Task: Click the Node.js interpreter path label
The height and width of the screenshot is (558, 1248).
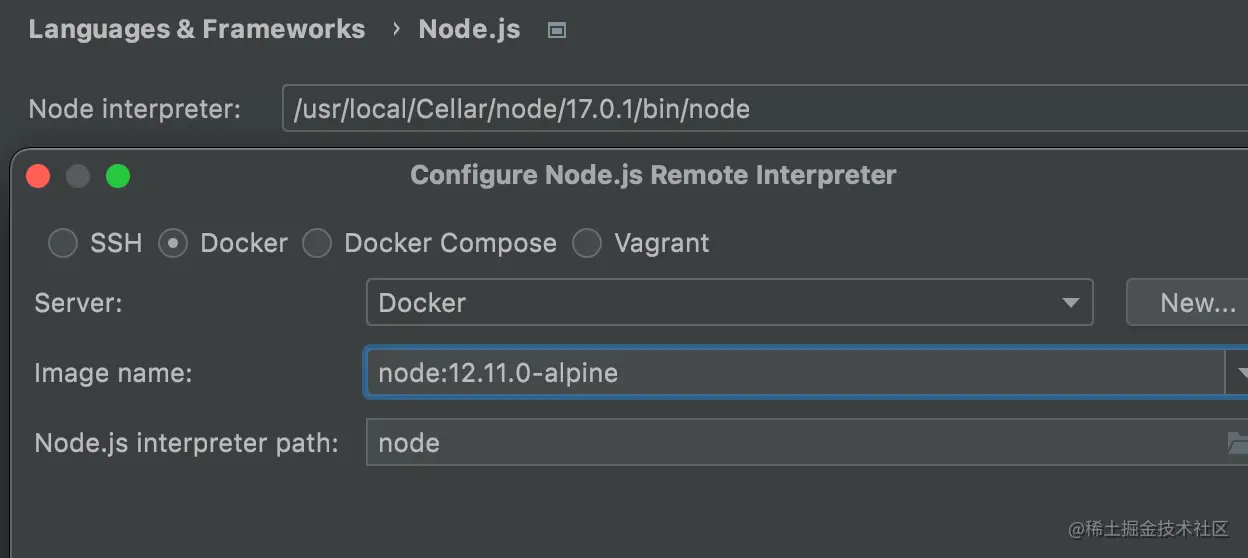Action: coord(186,443)
